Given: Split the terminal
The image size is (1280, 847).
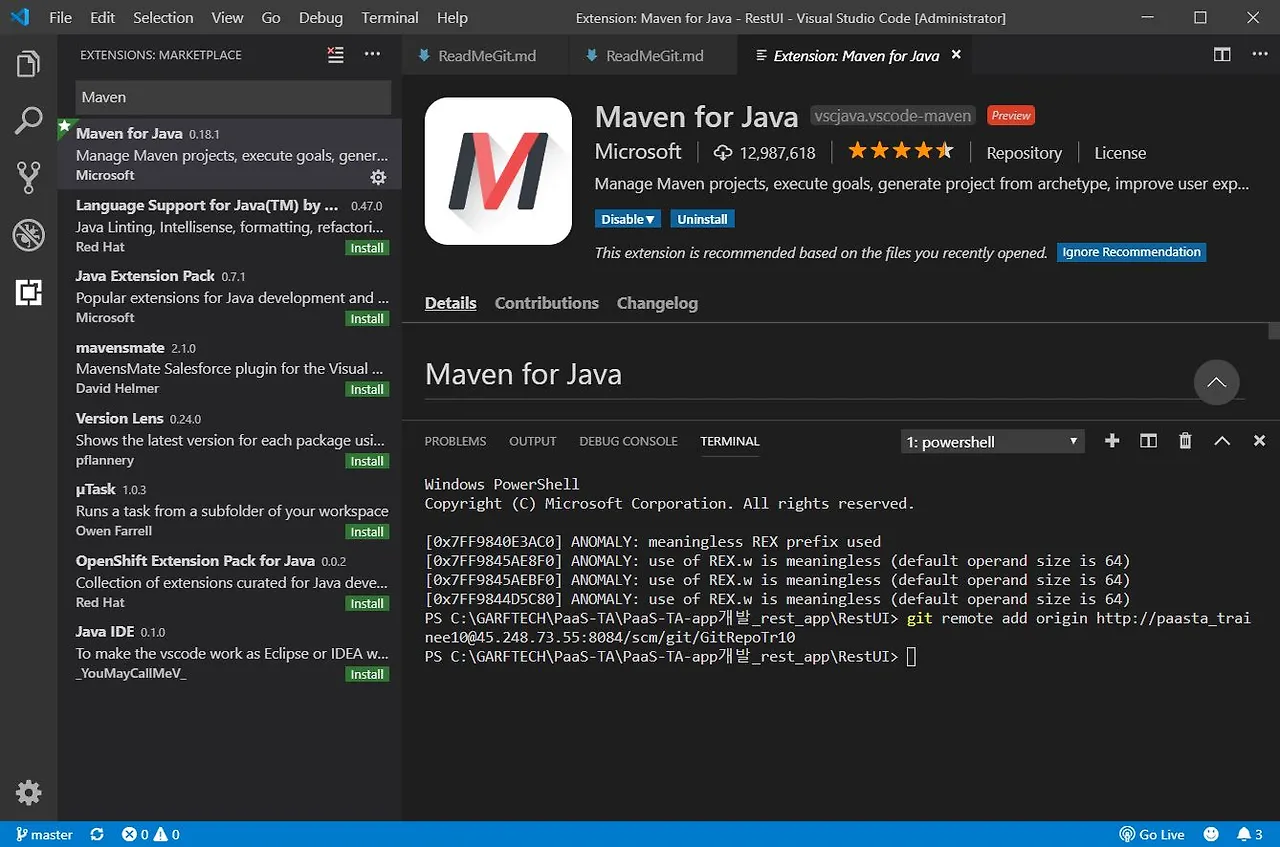Looking at the screenshot, I should point(1149,441).
